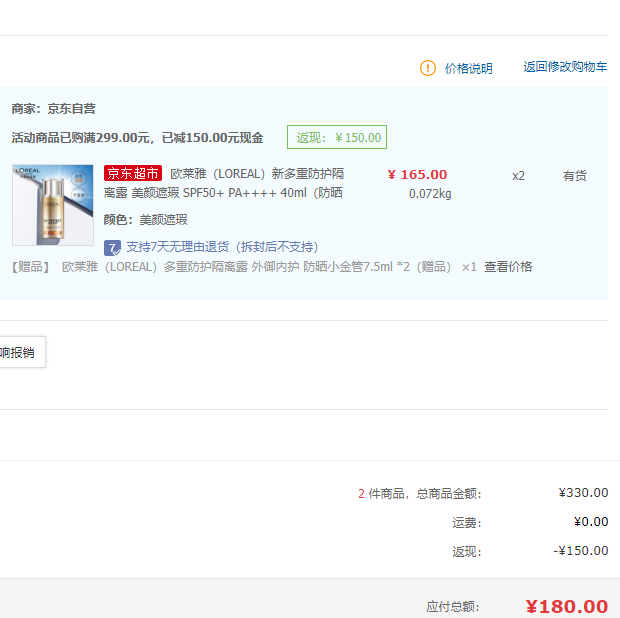Click the red 京东超市 tag
The image size is (620, 618).
point(133,173)
